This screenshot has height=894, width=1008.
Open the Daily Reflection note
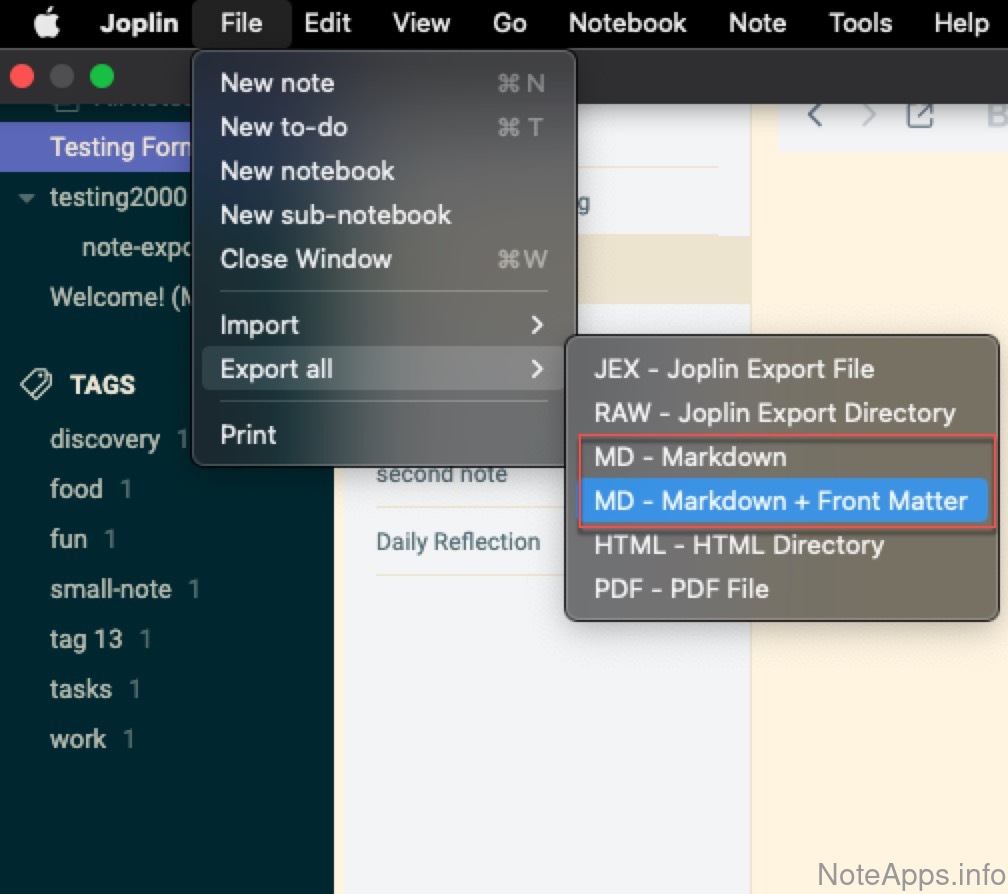point(458,542)
